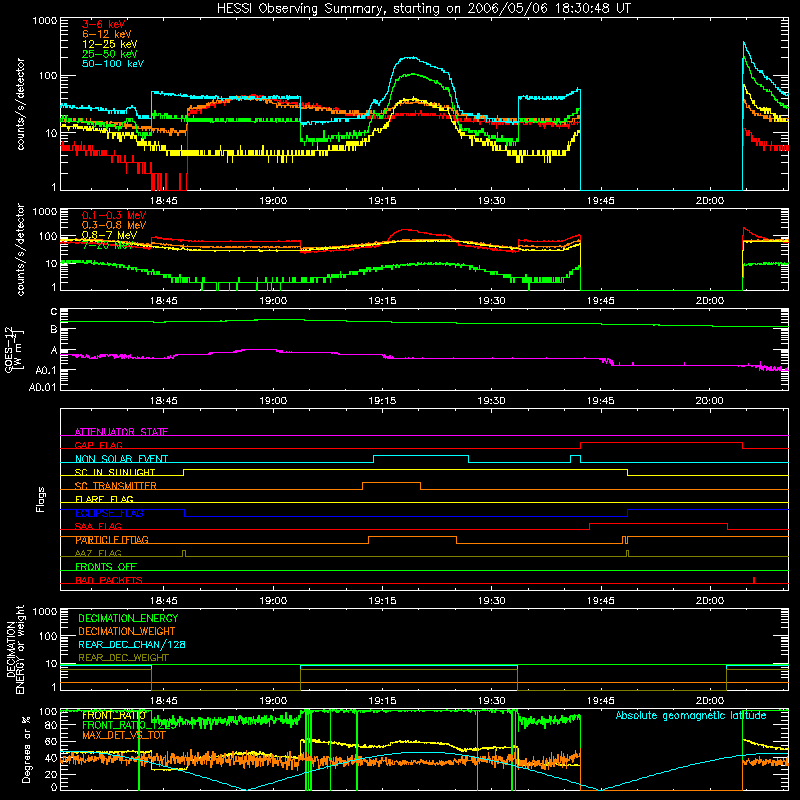Click the green 7-20 MeV legend label
Screen dimensions: 800x800
pos(108,245)
